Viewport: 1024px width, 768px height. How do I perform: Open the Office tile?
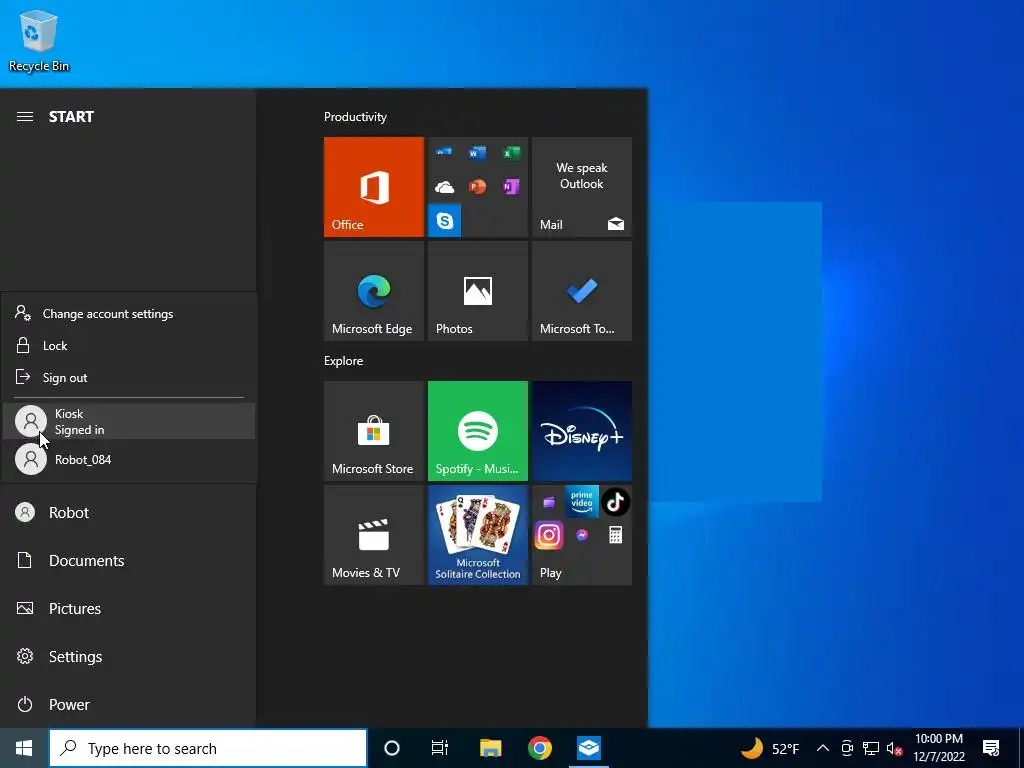point(374,187)
